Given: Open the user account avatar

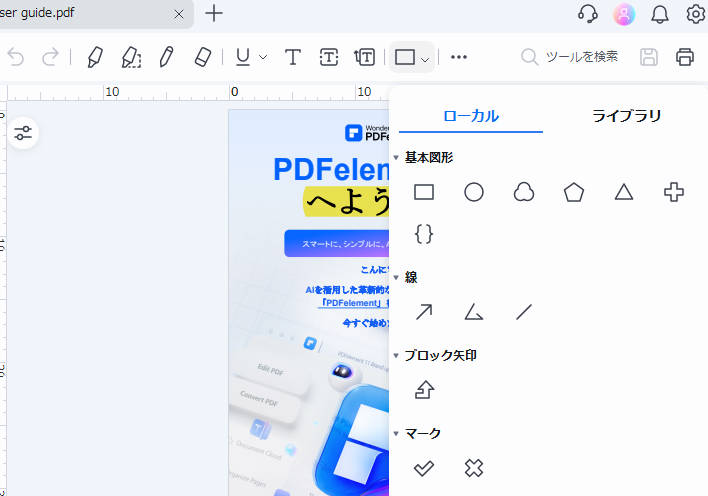Looking at the screenshot, I should click(624, 14).
